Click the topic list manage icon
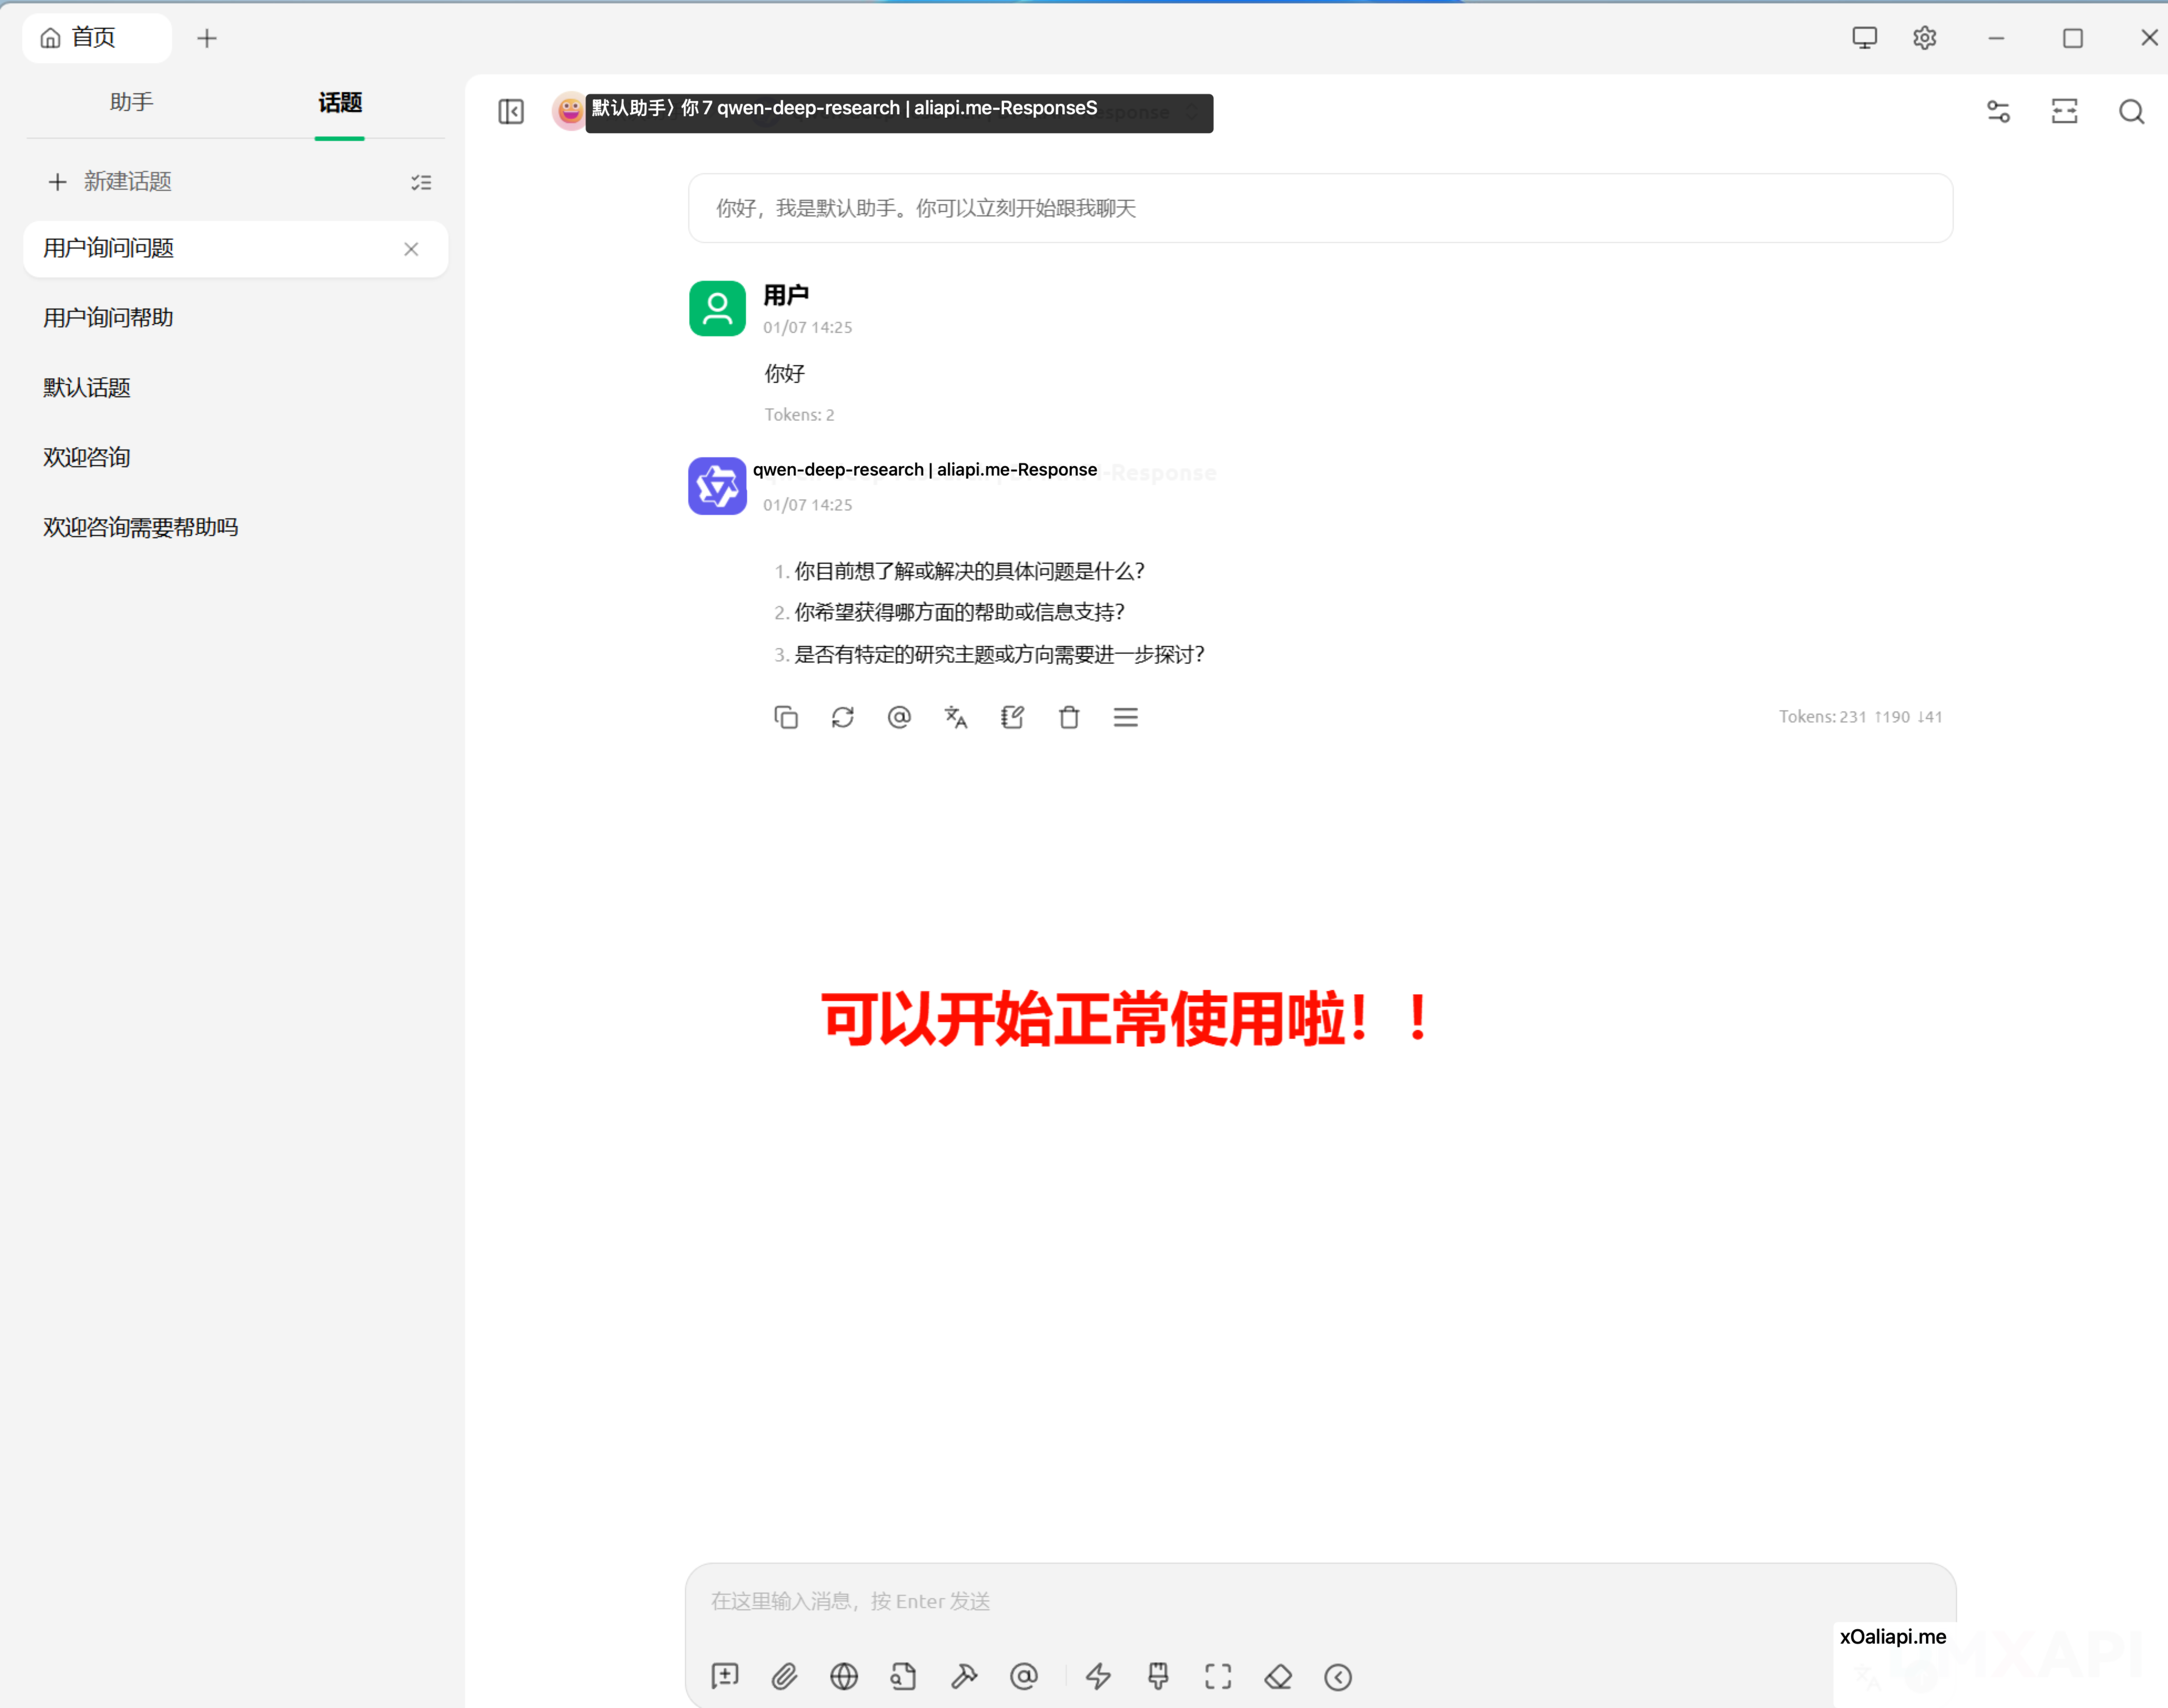This screenshot has height=1708, width=2168. (421, 182)
